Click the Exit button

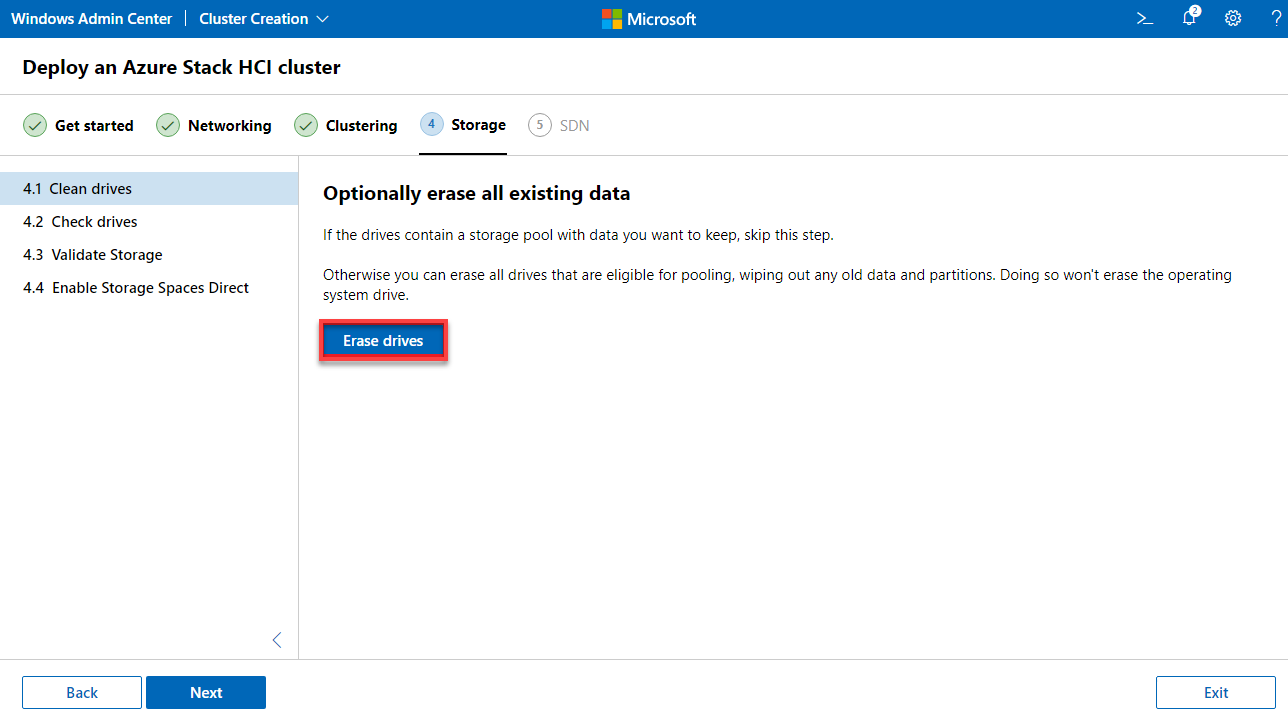tap(1216, 692)
